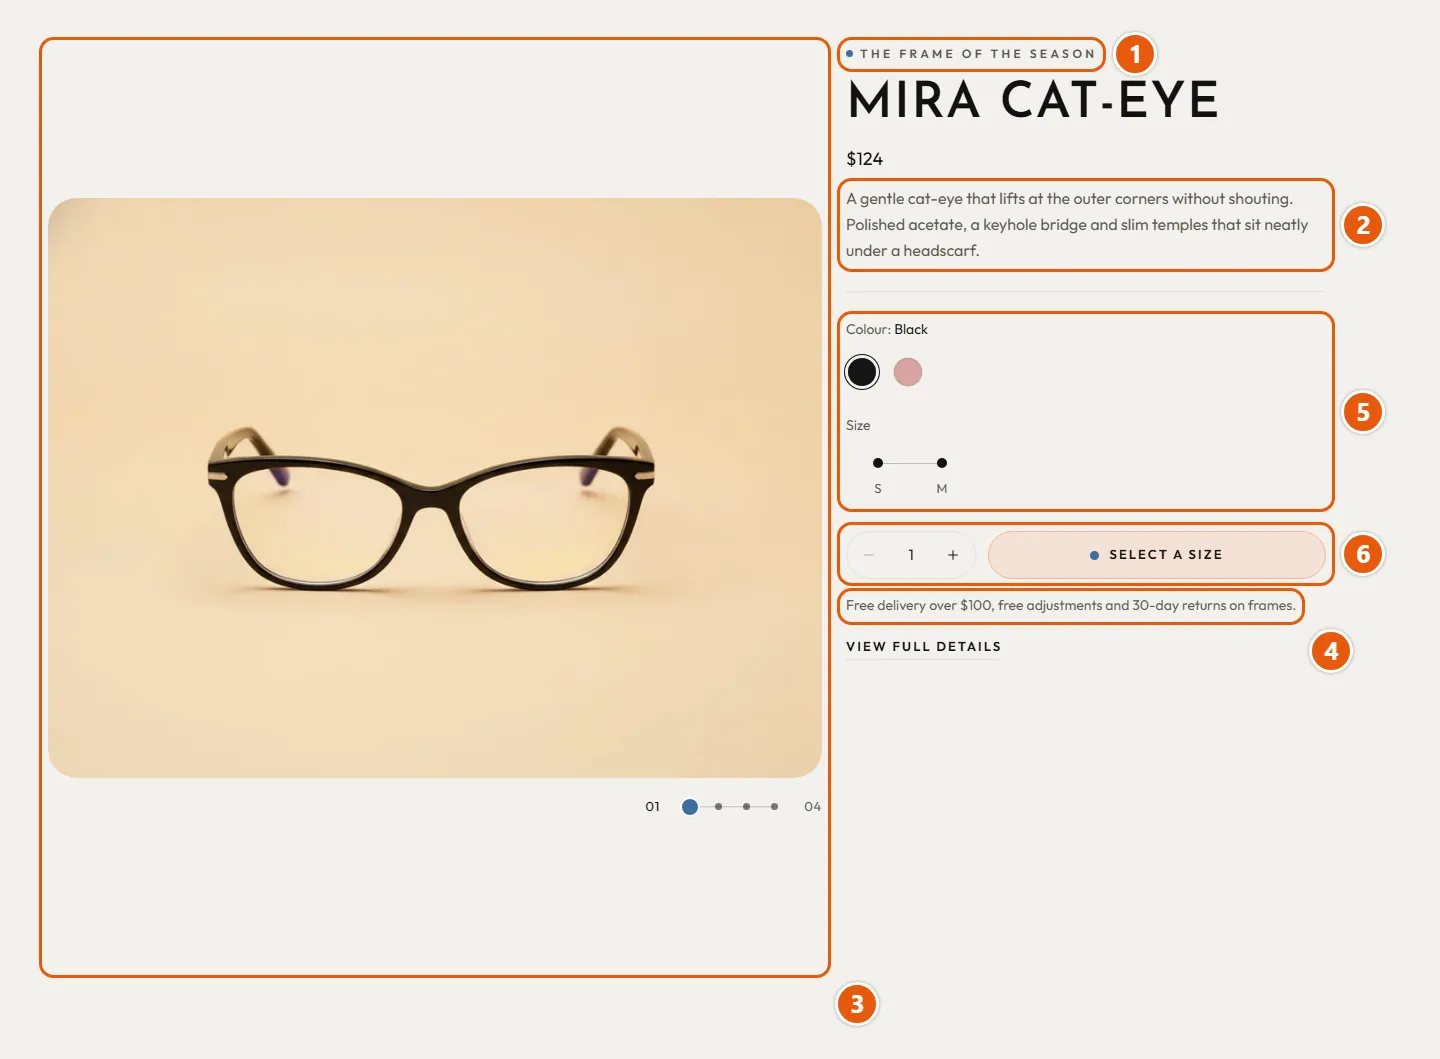Viewport: 1440px width, 1059px height.
Task: Click the Mira cat-eye glasses product image
Action: pos(435,488)
